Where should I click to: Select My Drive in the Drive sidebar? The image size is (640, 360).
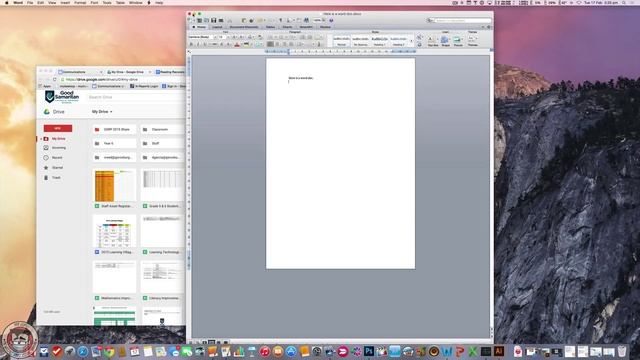(58, 139)
